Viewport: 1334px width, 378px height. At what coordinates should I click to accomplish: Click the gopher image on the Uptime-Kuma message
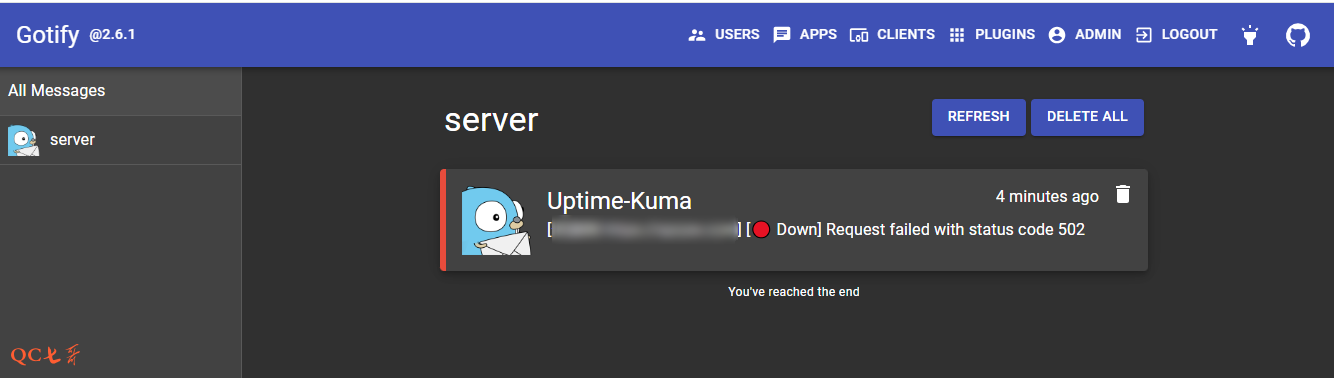(x=496, y=220)
